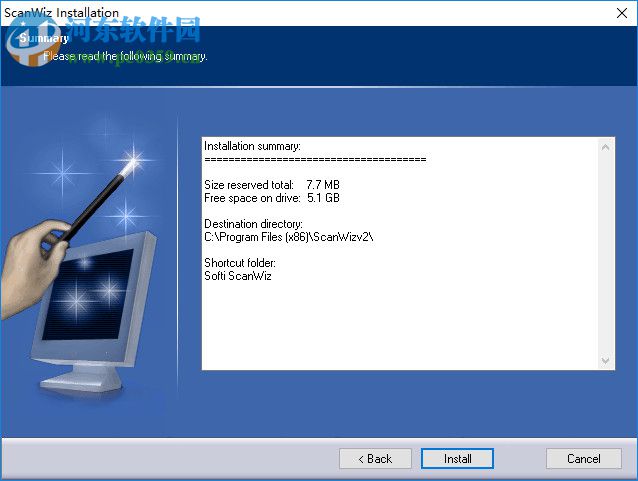The image size is (638, 481).
Task: Click the summary box scroll-down arrow
Action: tap(605, 361)
